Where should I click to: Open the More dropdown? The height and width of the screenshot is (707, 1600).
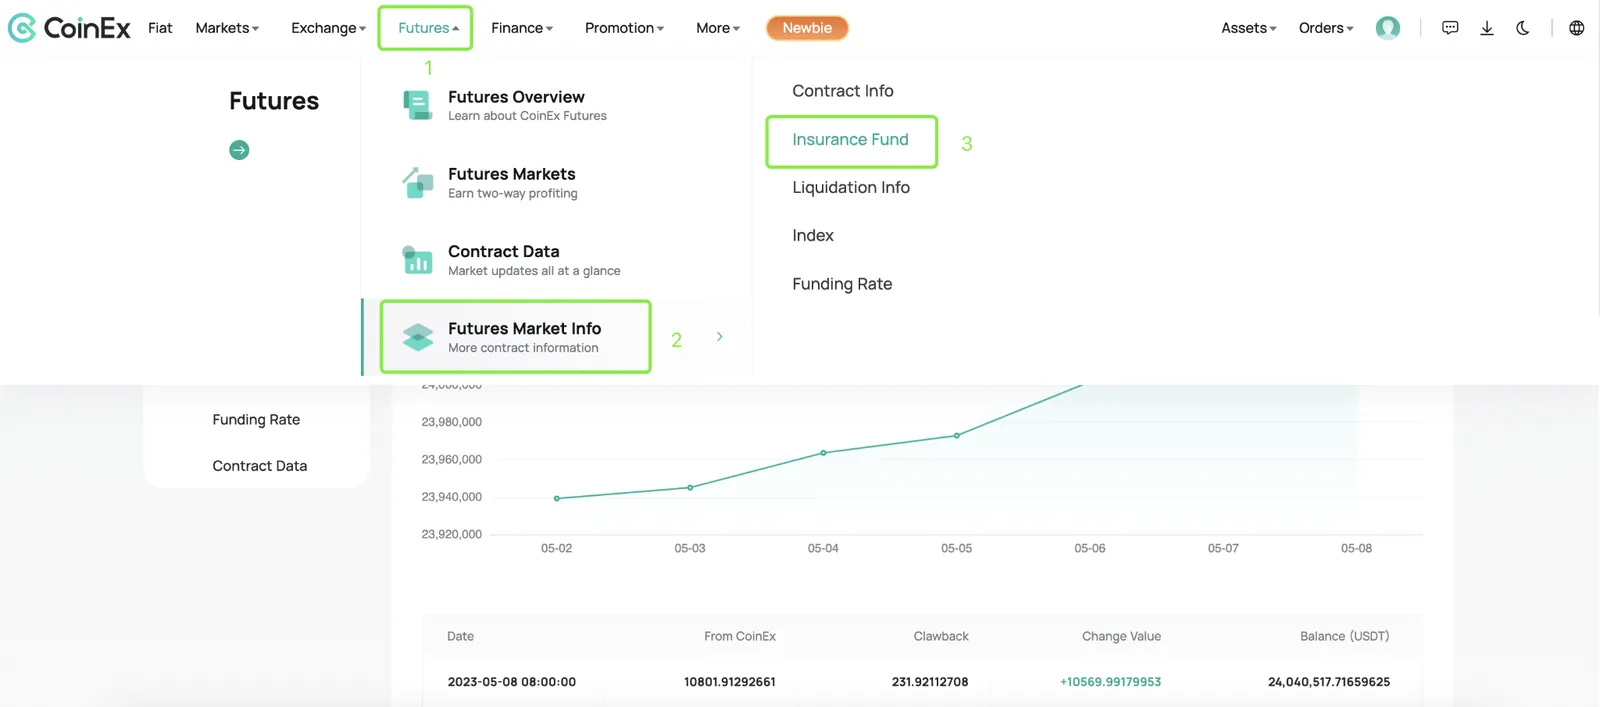(x=718, y=28)
